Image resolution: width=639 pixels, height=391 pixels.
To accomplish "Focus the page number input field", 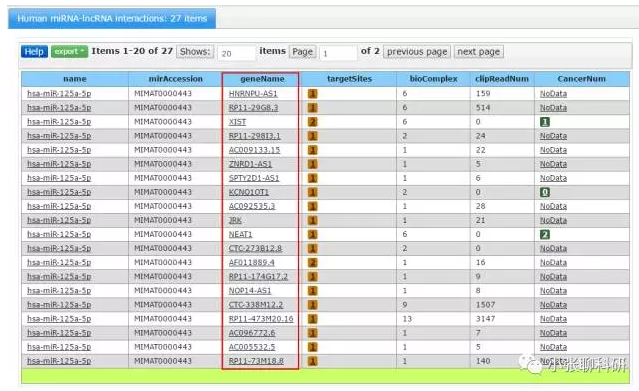I will coord(338,53).
